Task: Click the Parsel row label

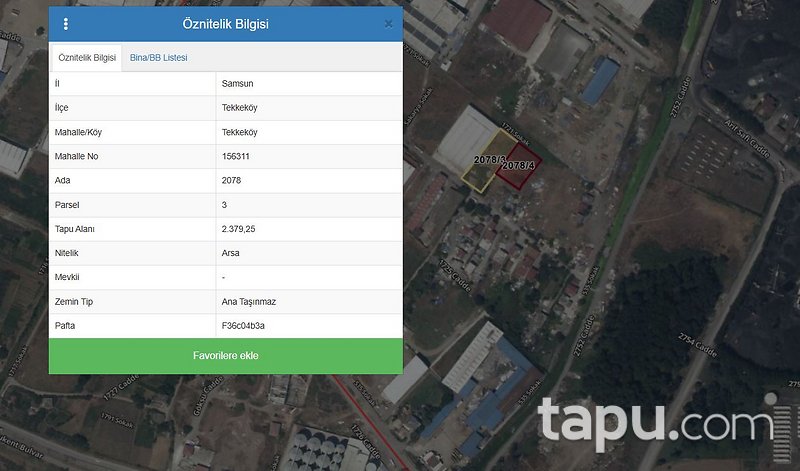Action: point(70,205)
